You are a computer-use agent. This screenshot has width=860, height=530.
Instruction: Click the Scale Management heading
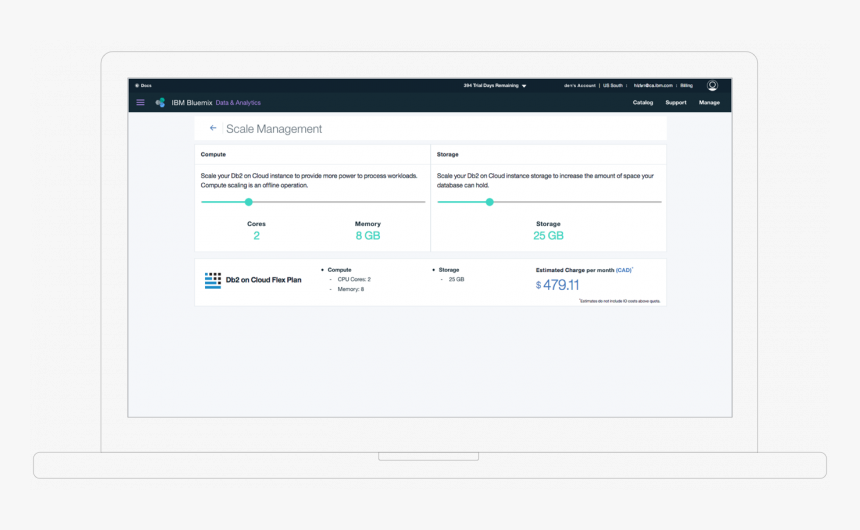274,129
